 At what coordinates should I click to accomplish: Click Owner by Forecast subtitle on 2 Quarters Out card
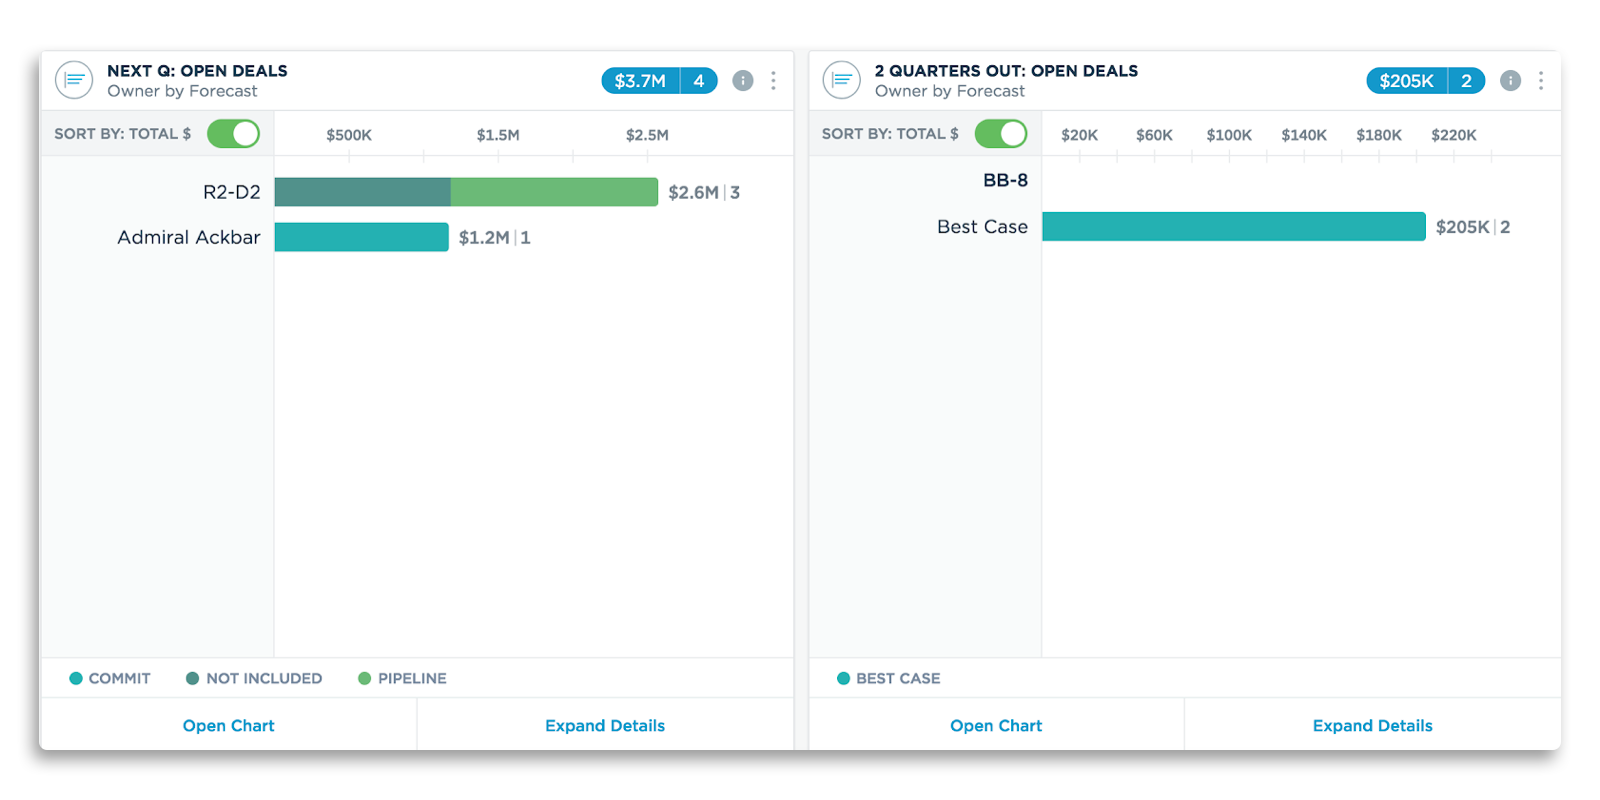tap(950, 91)
